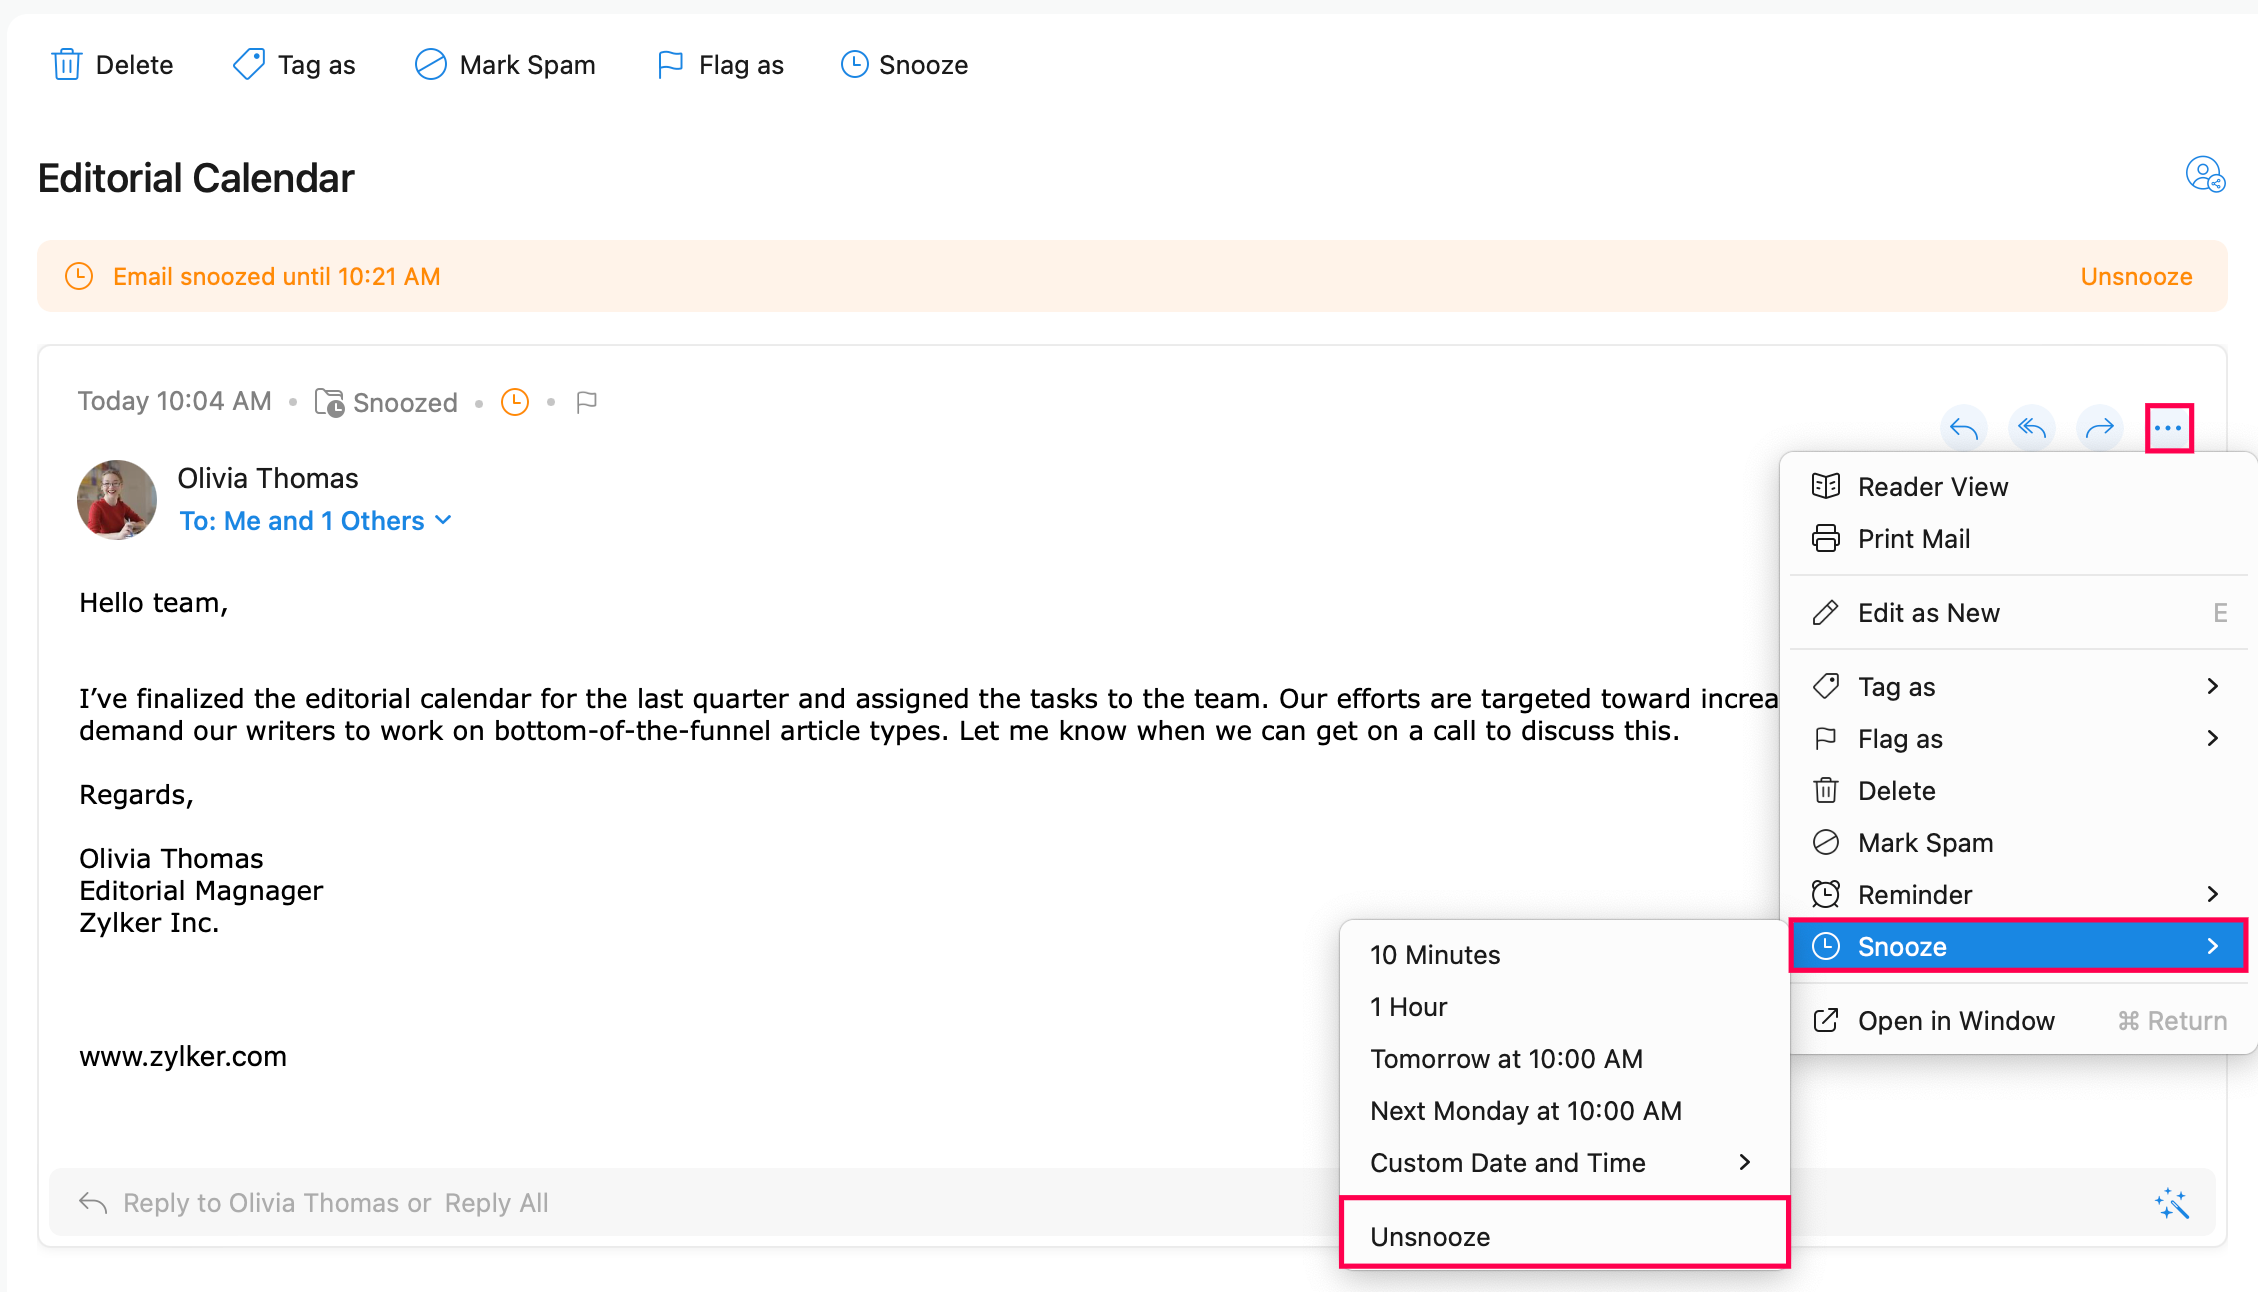The height and width of the screenshot is (1292, 2258).
Task: Click the Delete trash icon in toolbar
Action: pyautogui.click(x=67, y=65)
